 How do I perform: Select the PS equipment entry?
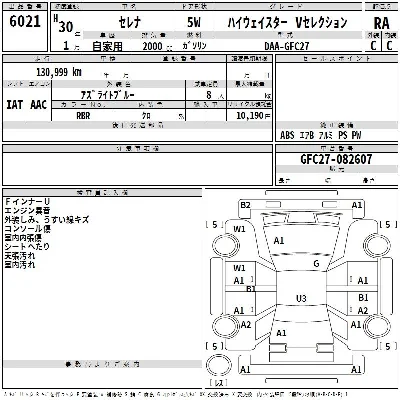coord(342,135)
